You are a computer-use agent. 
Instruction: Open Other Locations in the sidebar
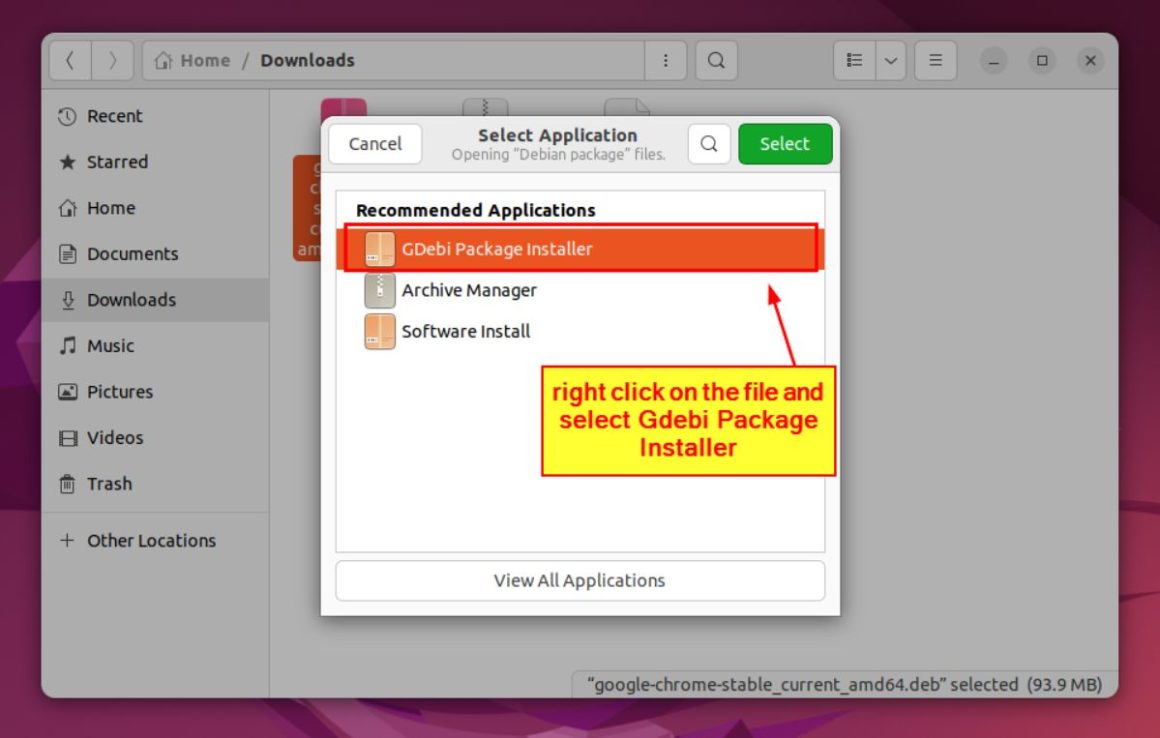pyautogui.click(x=151, y=540)
